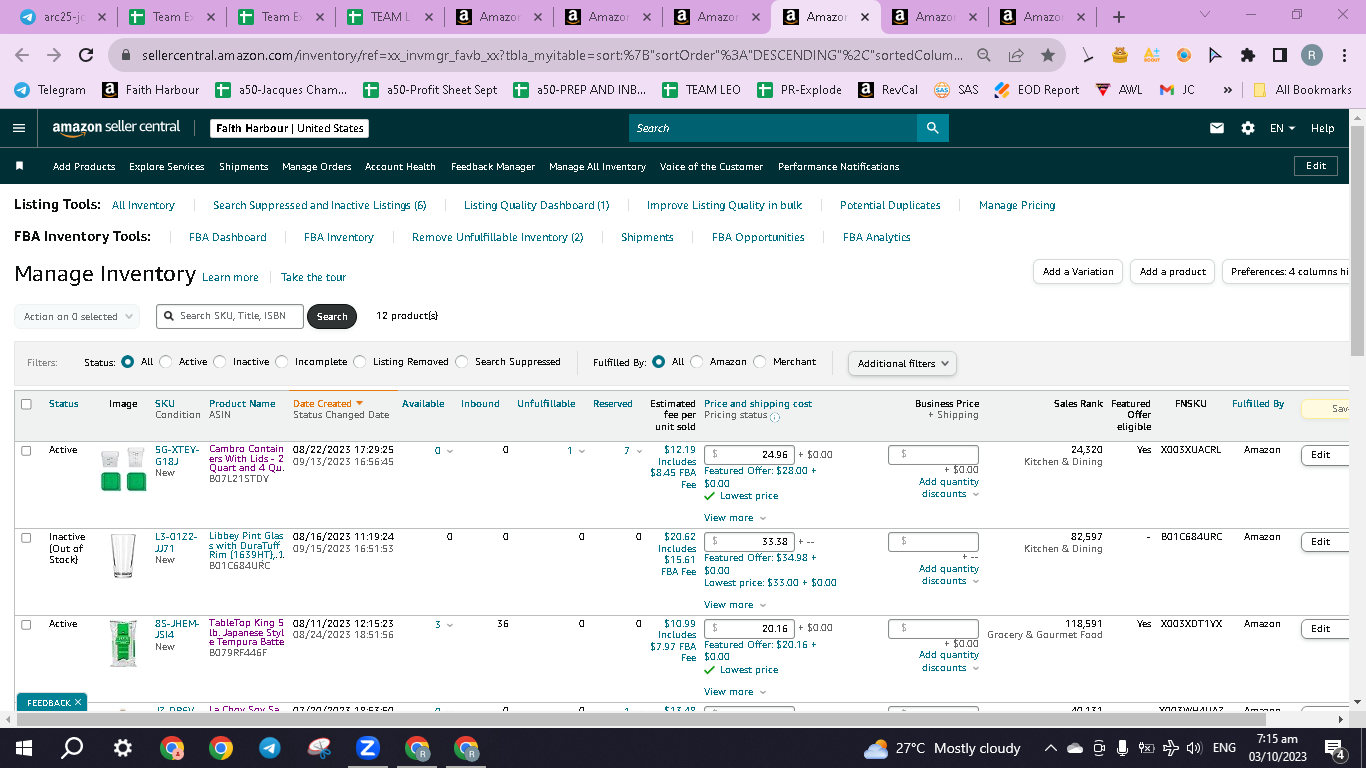The height and width of the screenshot is (768, 1366).
Task: Open Zoom from the Windows taskbar
Action: click(367, 748)
